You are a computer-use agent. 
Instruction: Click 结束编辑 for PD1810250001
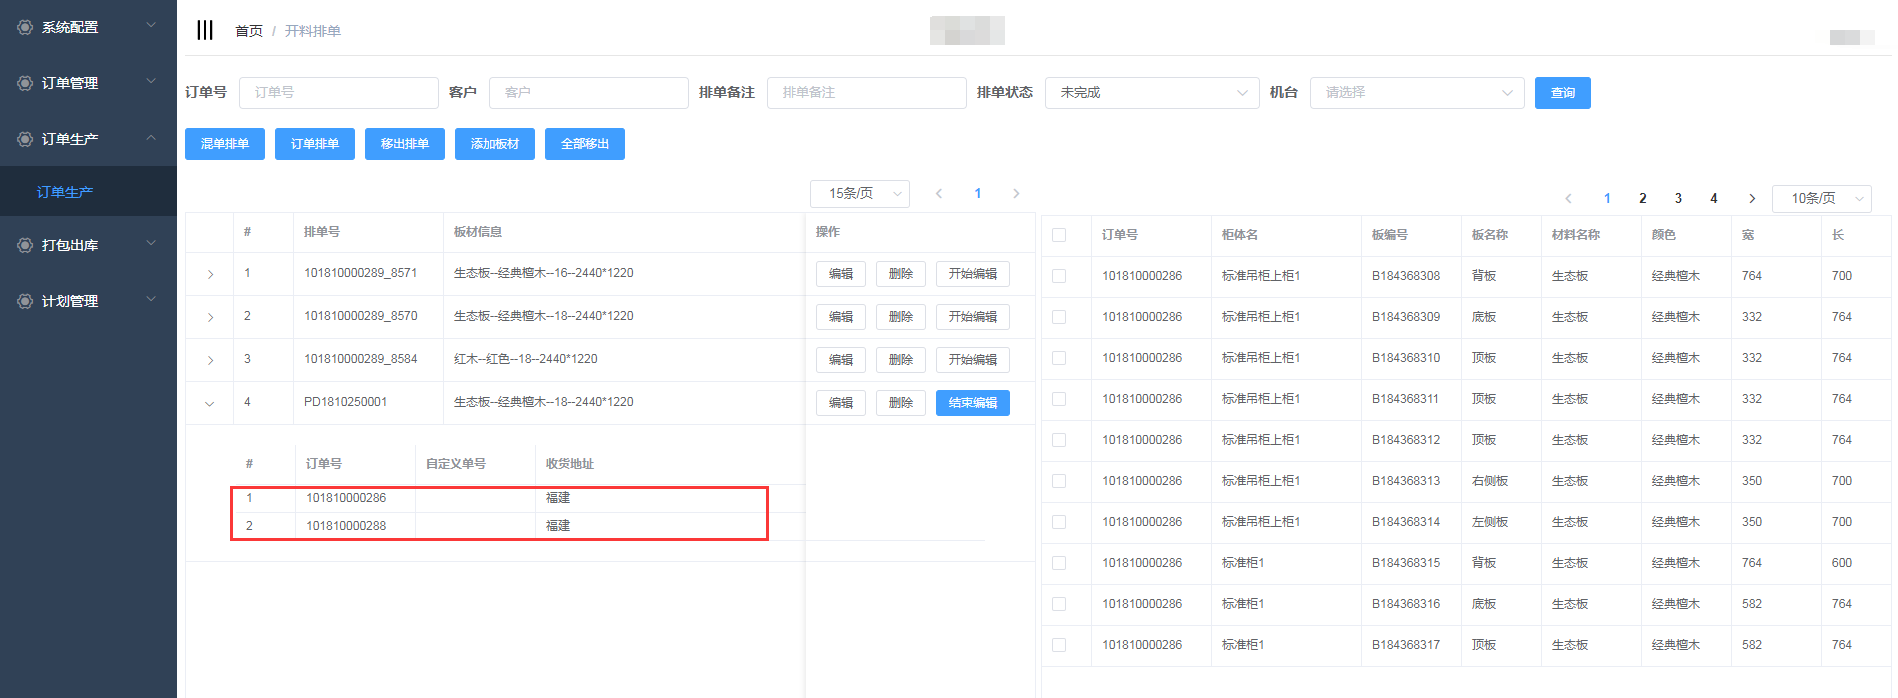(x=972, y=403)
